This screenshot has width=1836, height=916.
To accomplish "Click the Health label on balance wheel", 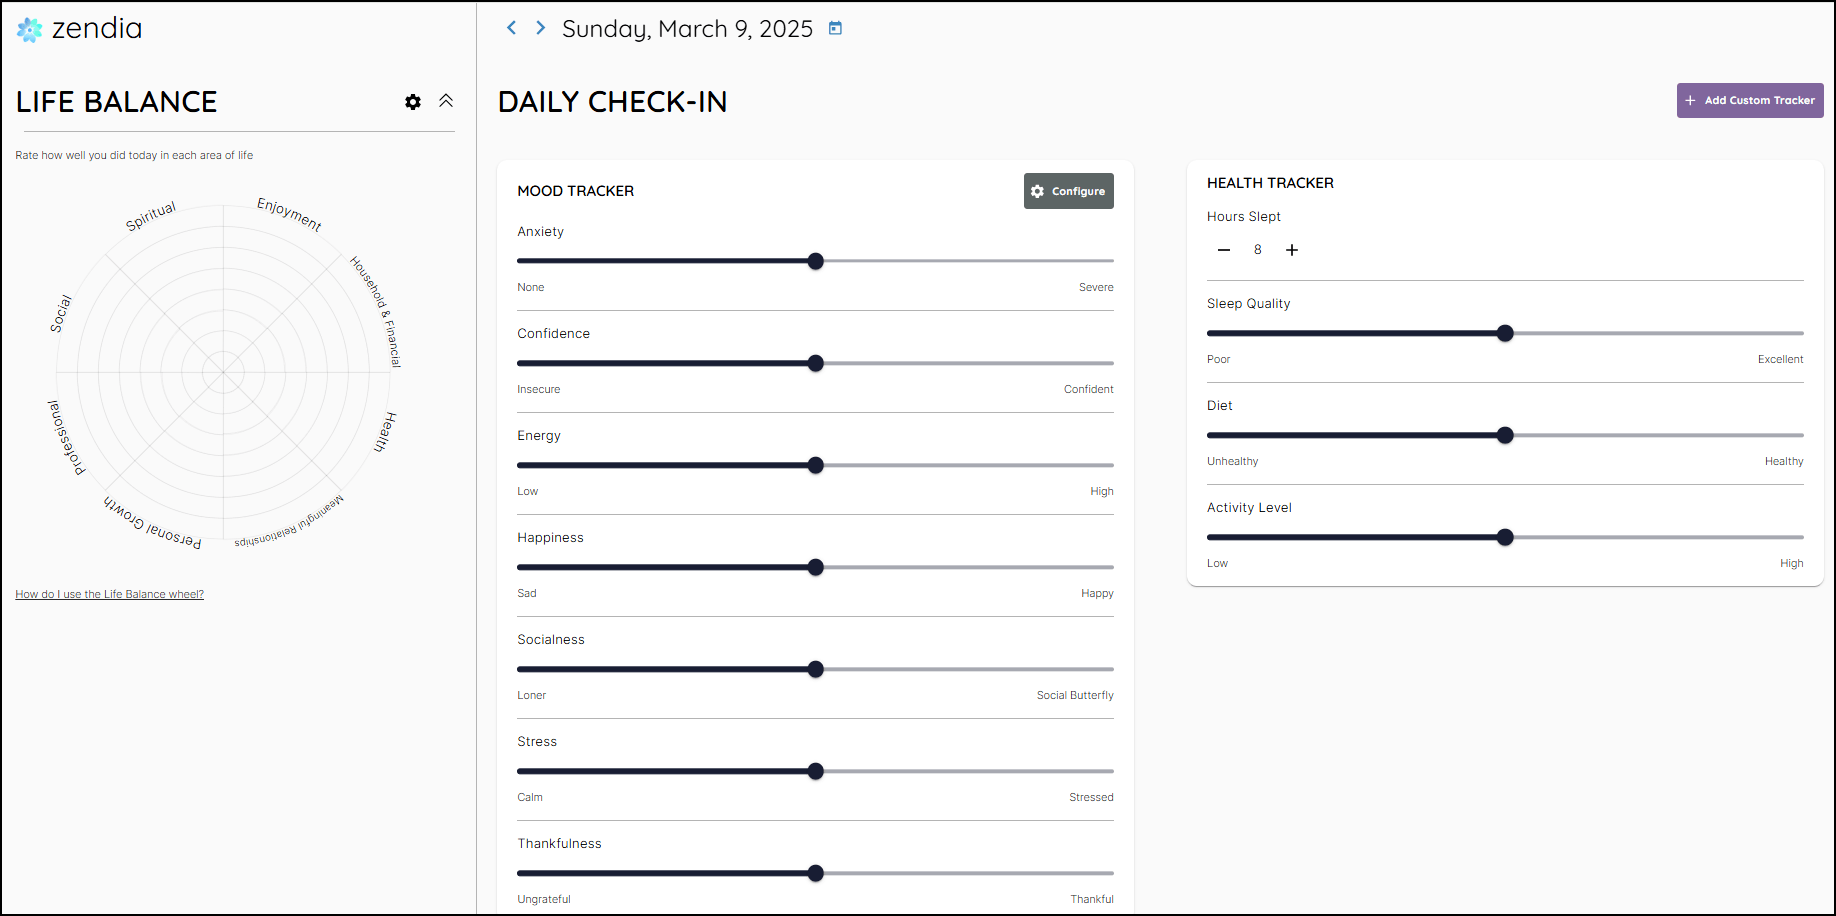I will tap(385, 432).
